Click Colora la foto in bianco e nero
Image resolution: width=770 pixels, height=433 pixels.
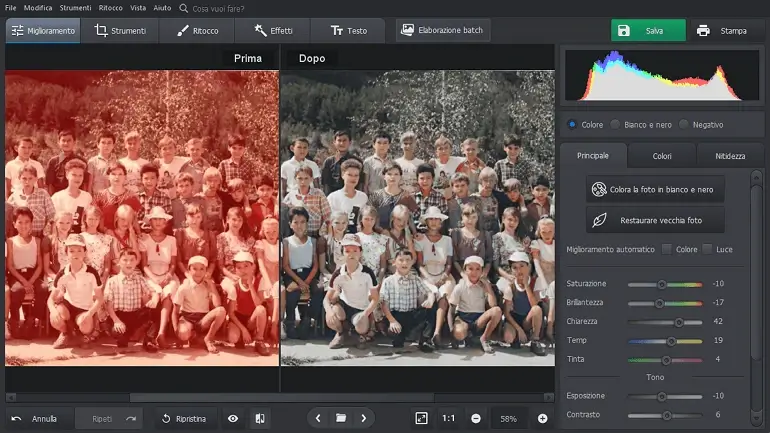point(655,189)
